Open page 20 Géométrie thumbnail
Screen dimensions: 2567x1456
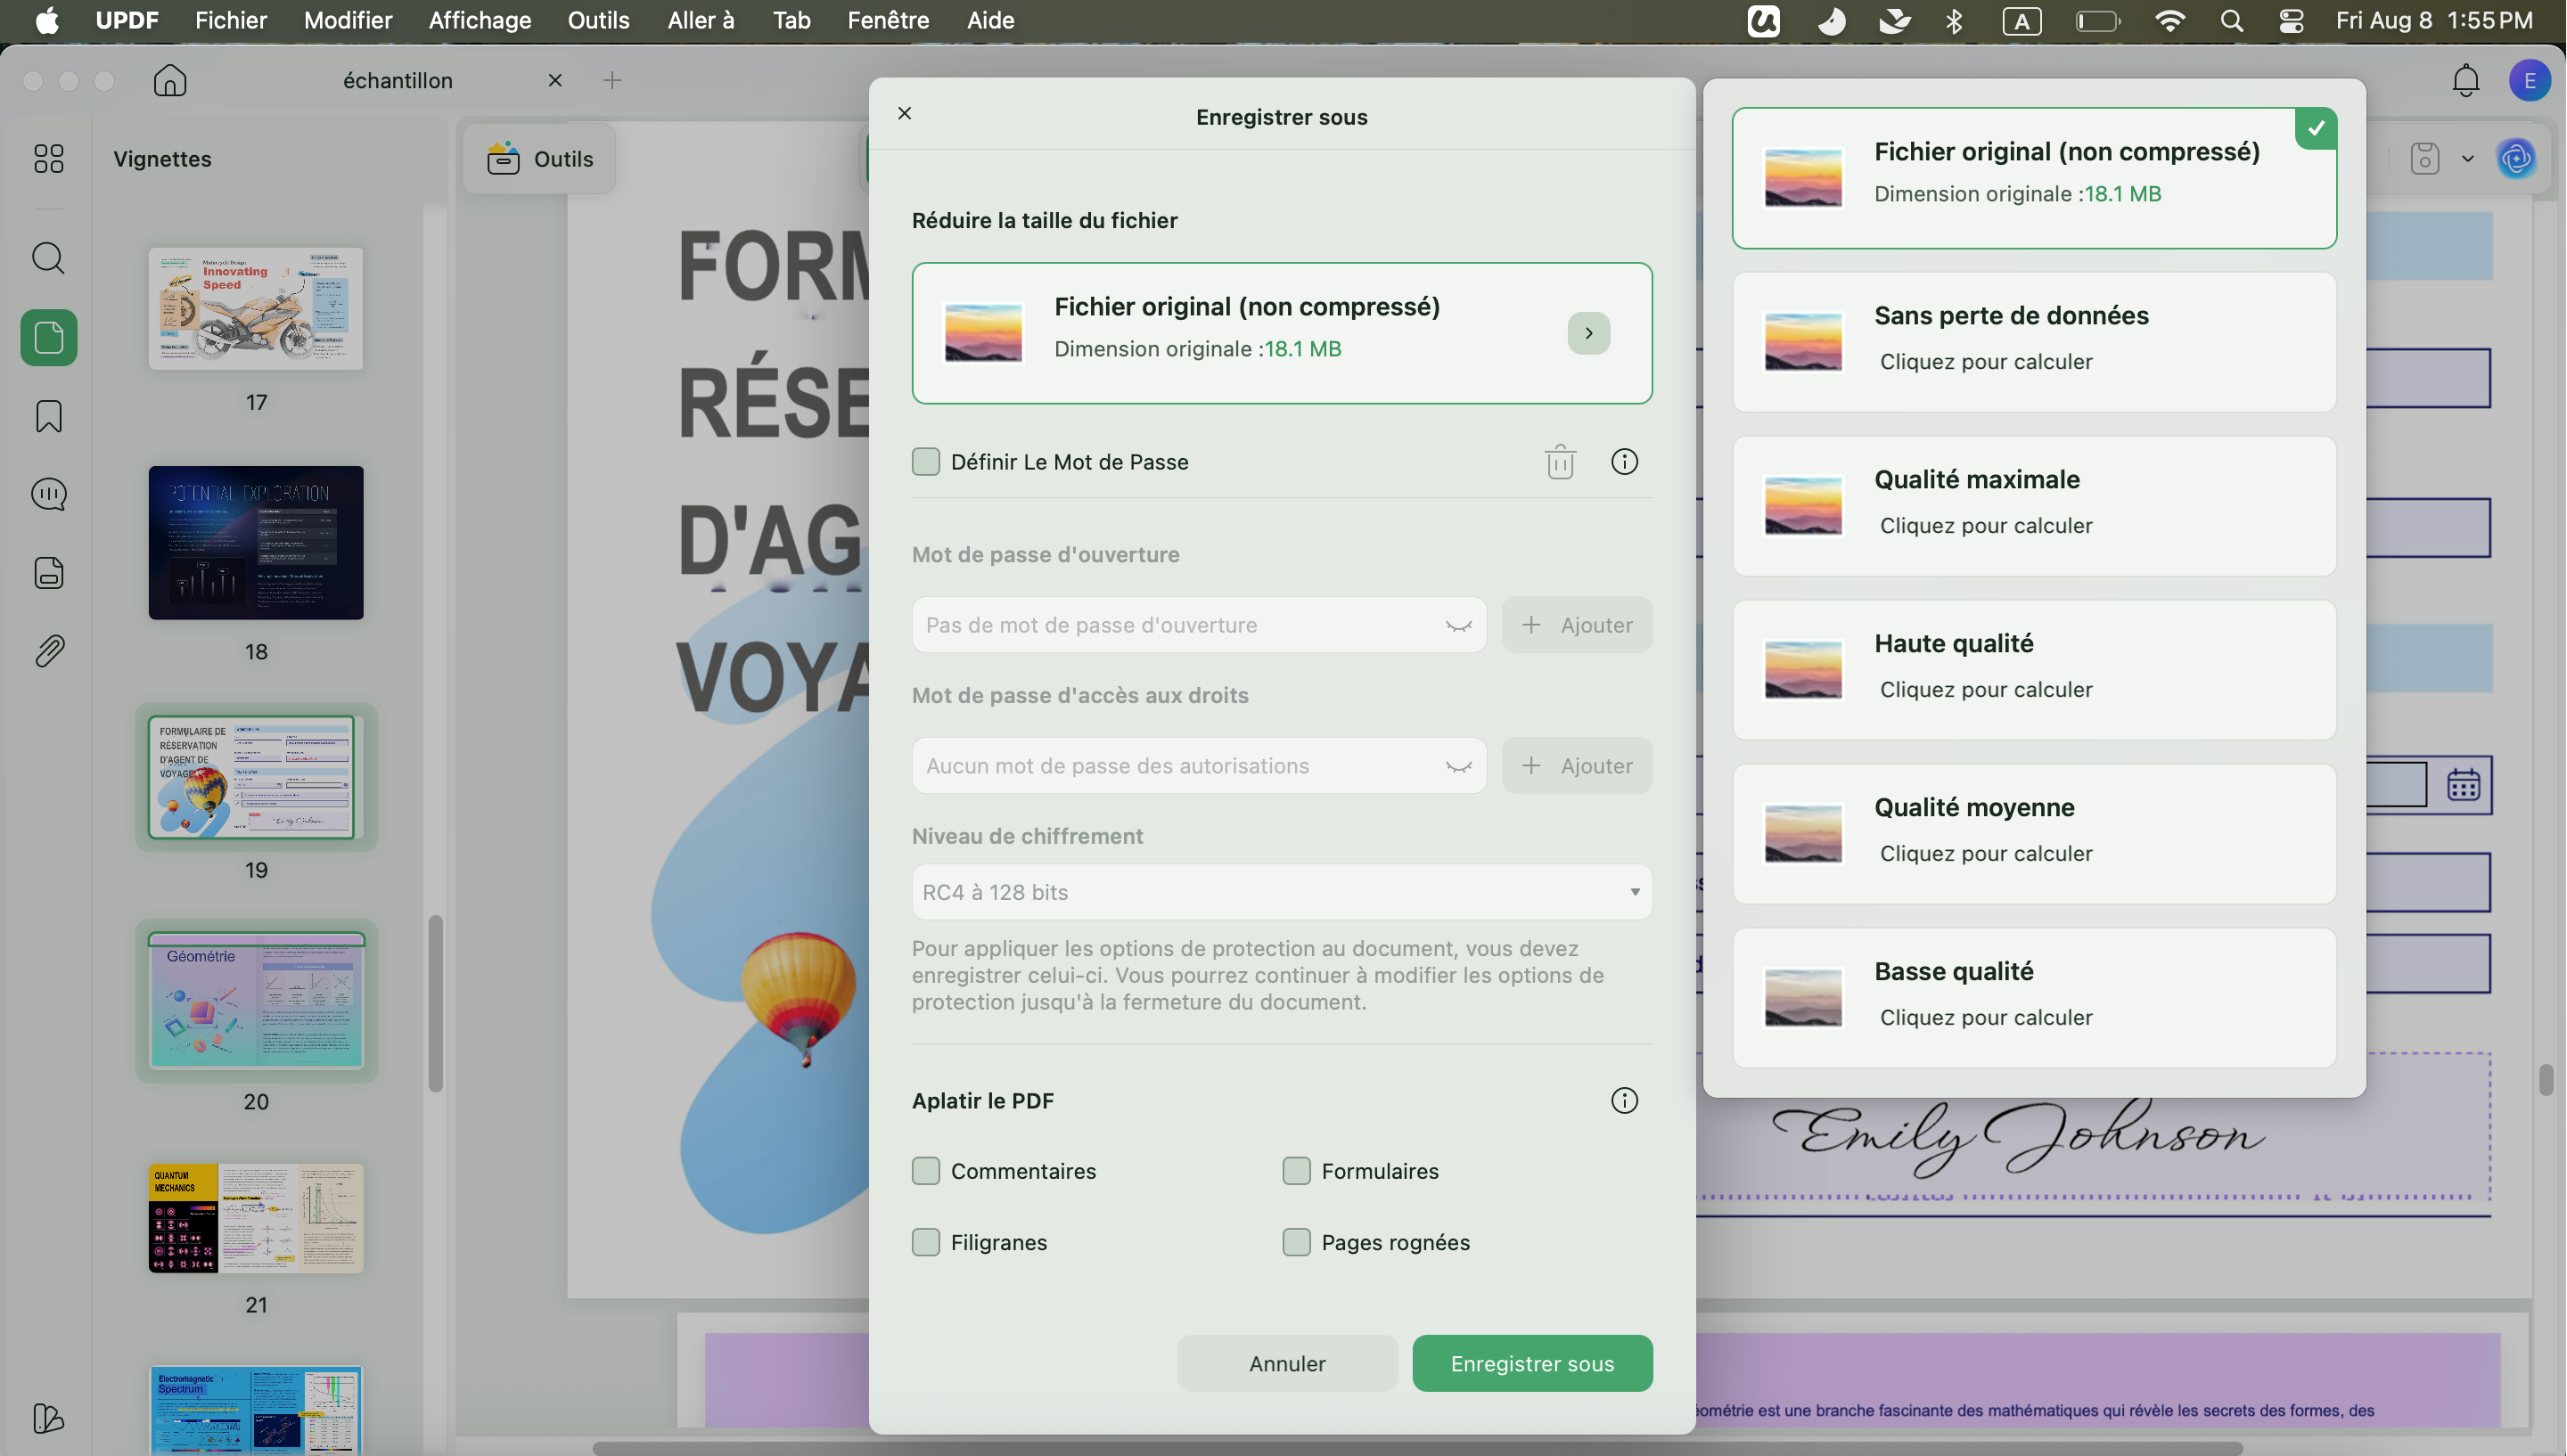pyautogui.click(x=256, y=1000)
